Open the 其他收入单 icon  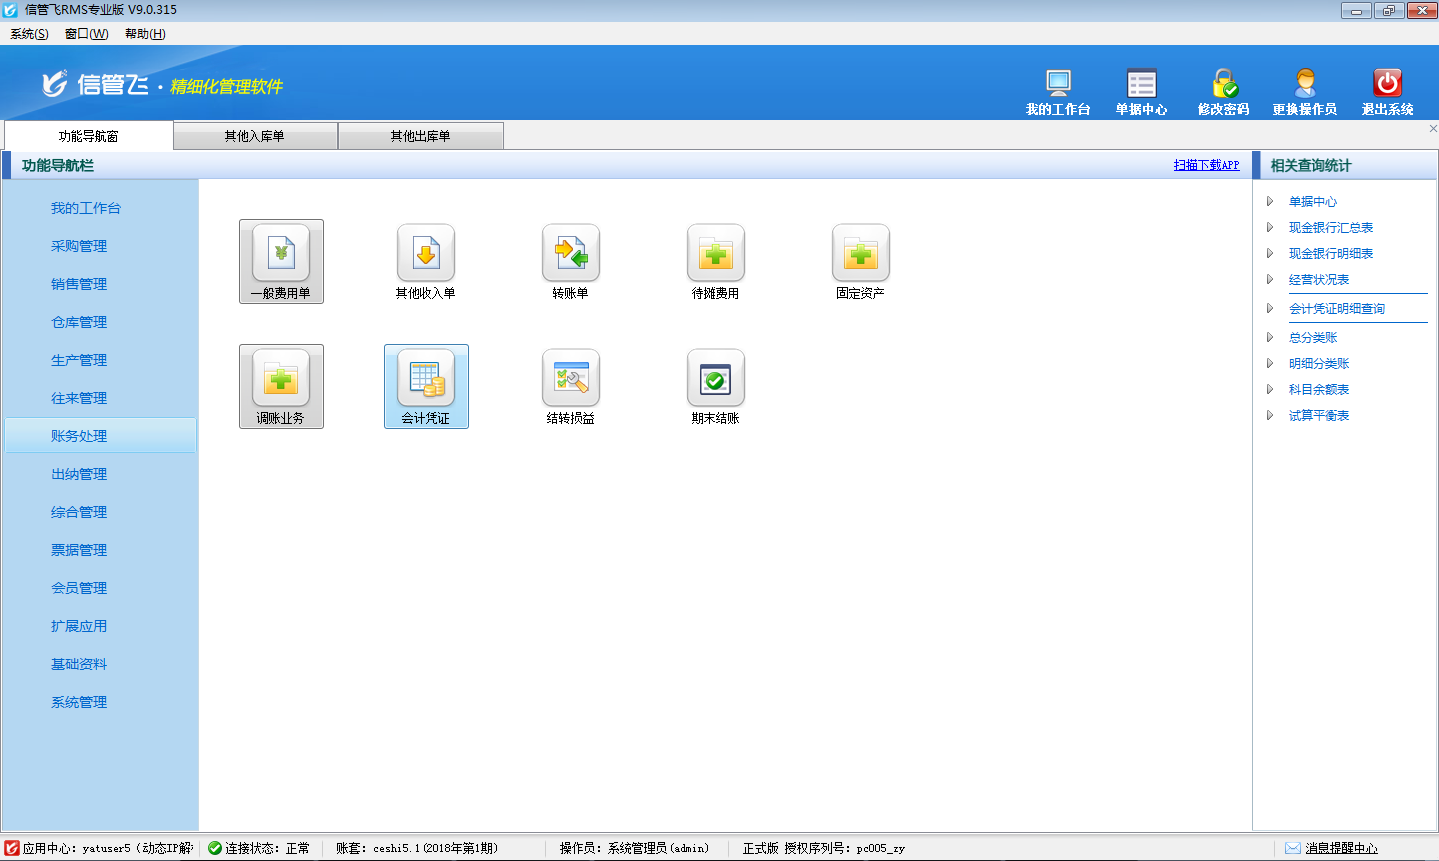click(x=426, y=253)
